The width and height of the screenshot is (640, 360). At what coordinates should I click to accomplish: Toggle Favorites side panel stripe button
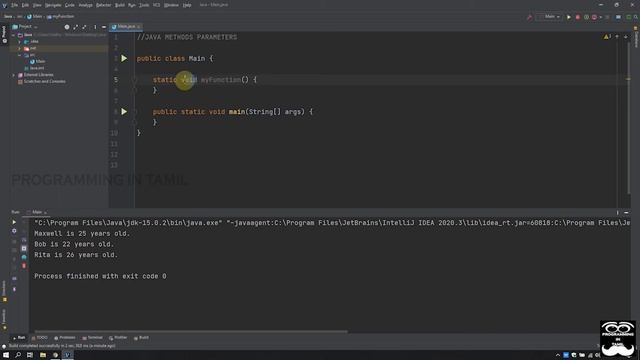[4, 319]
